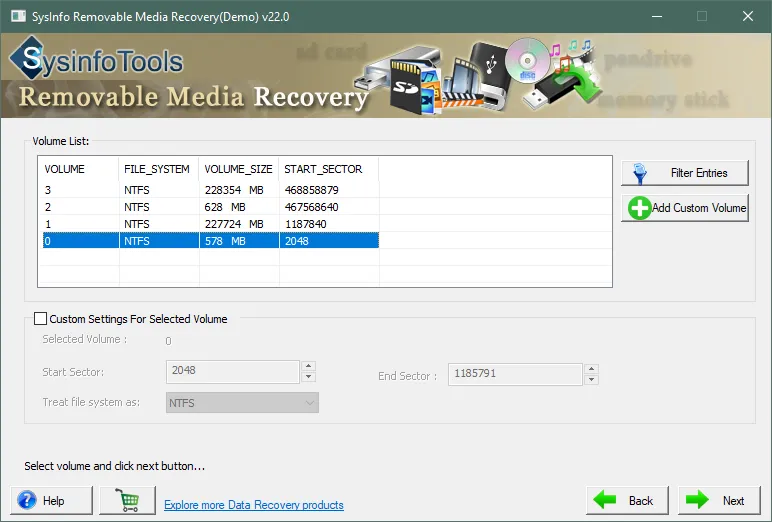This screenshot has height=522, width=772.
Task: Enable Custom Settings For Selected Volume checkbox
Action: 40,319
